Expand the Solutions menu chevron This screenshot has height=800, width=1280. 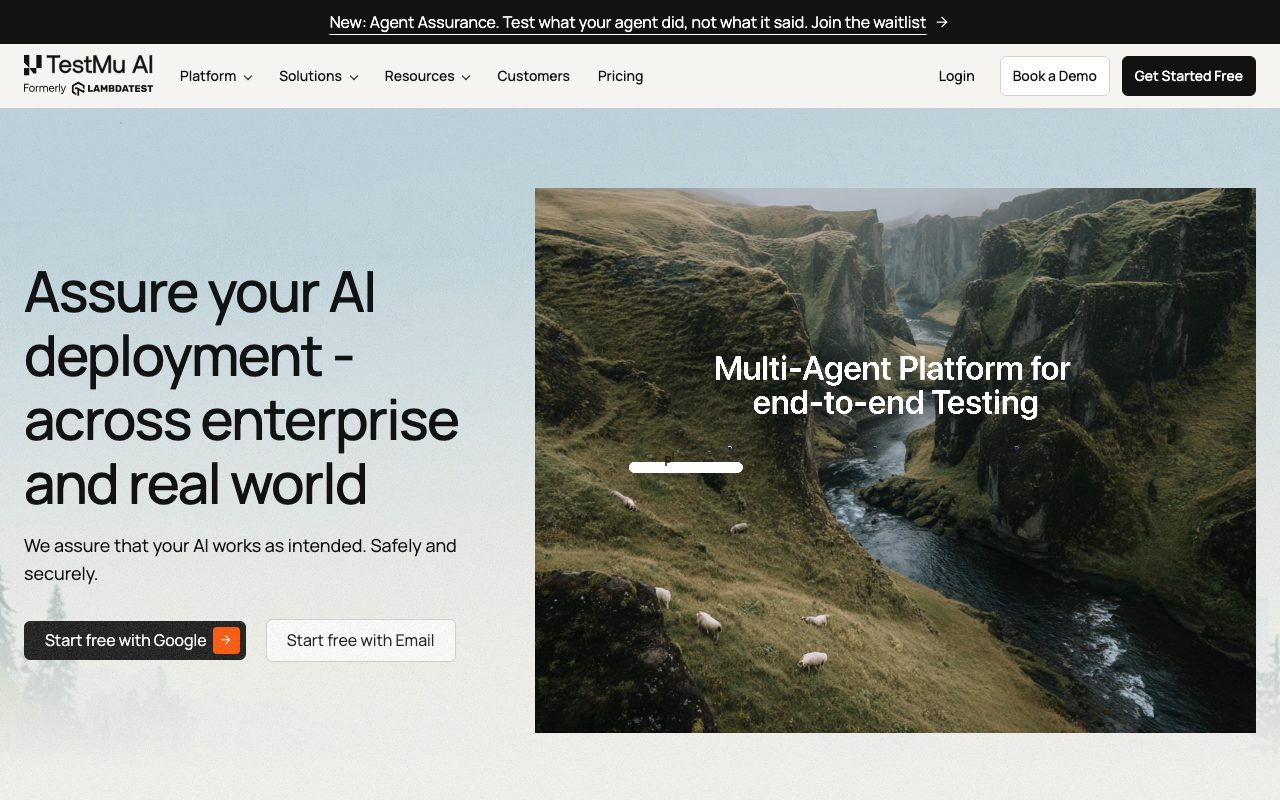(353, 77)
